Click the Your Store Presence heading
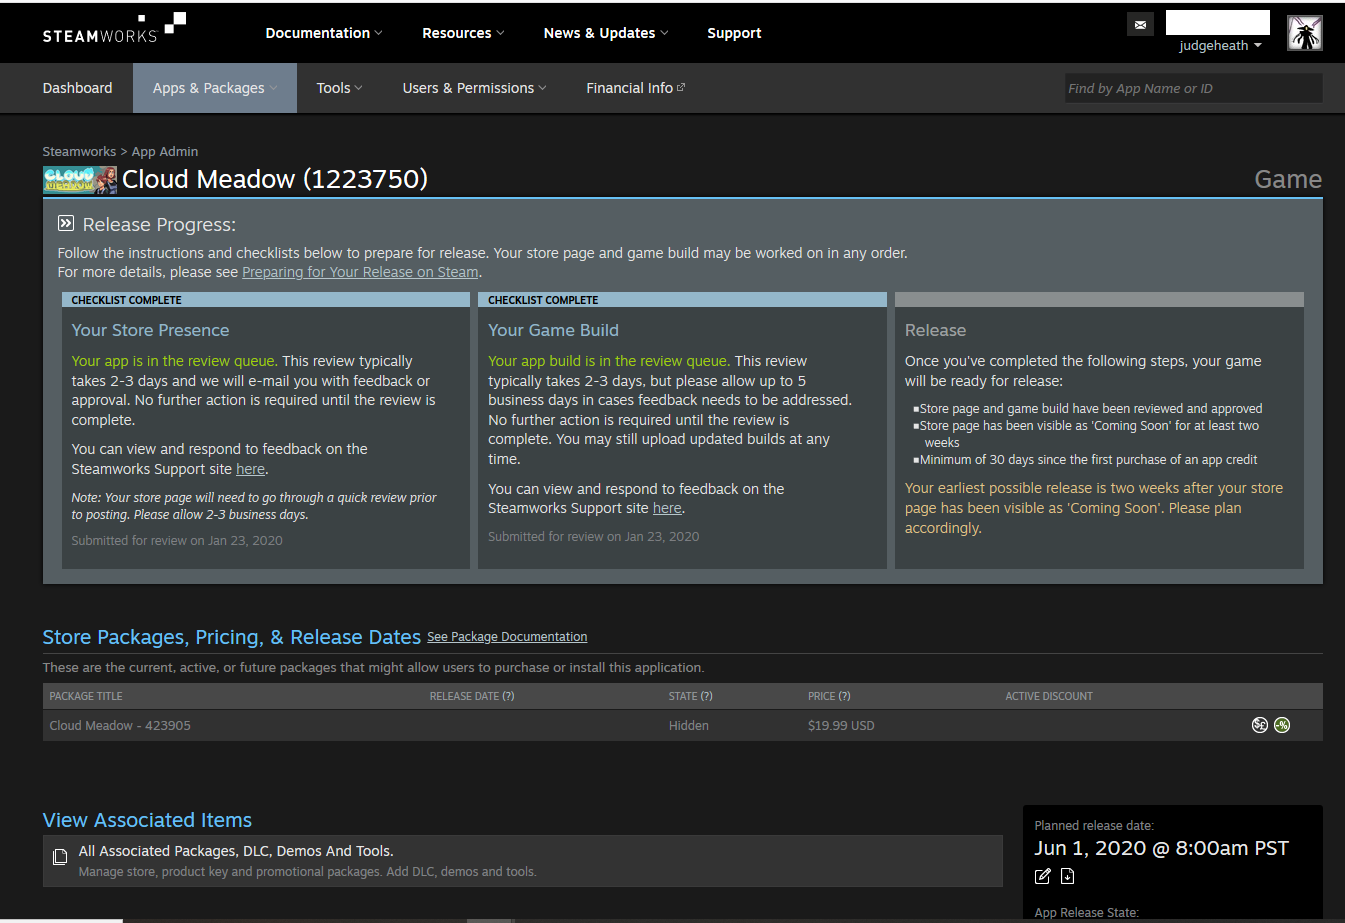 click(x=150, y=330)
